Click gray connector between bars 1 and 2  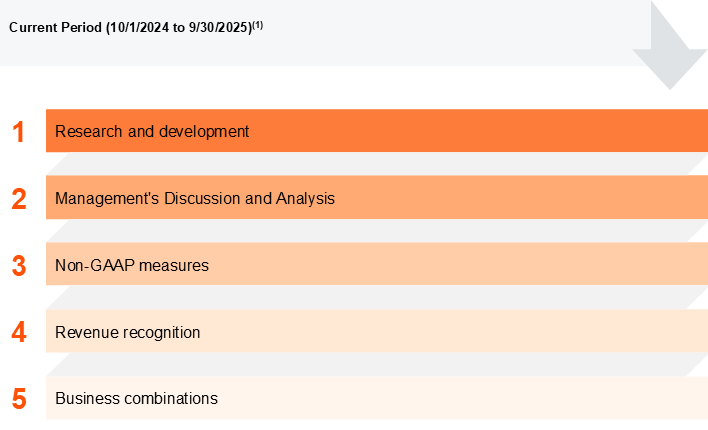pyautogui.click(x=376, y=164)
